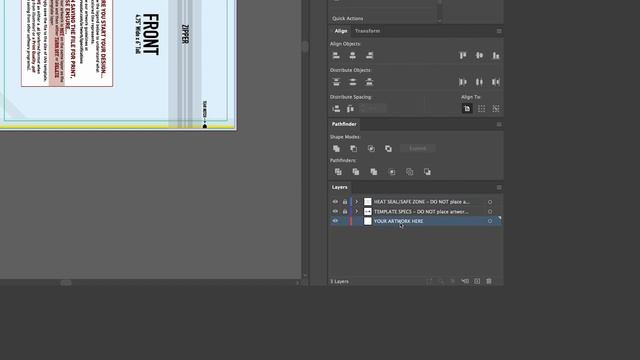Target the YOUR ARTWORK HERE layer circle
This screenshot has width=640, height=360.
490,221
